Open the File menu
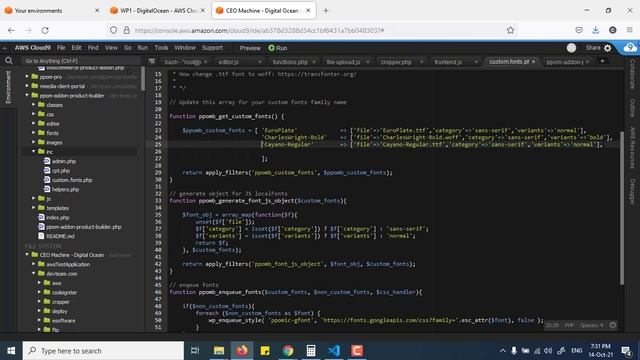This screenshot has width=640, height=360. (x=61, y=48)
